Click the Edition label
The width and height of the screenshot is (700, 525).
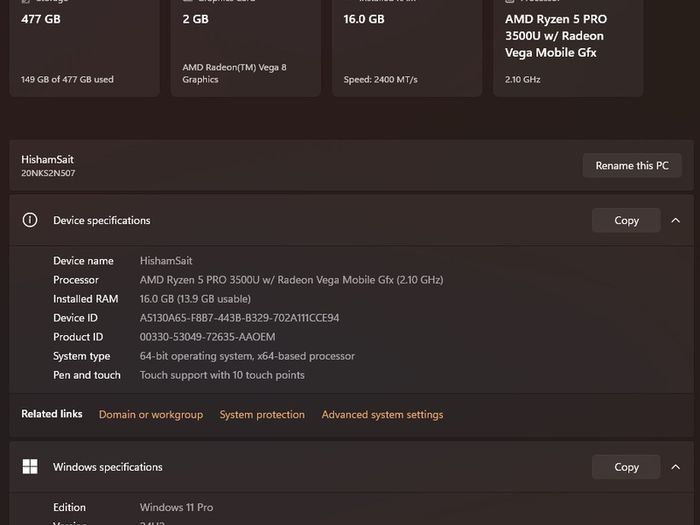click(69, 508)
